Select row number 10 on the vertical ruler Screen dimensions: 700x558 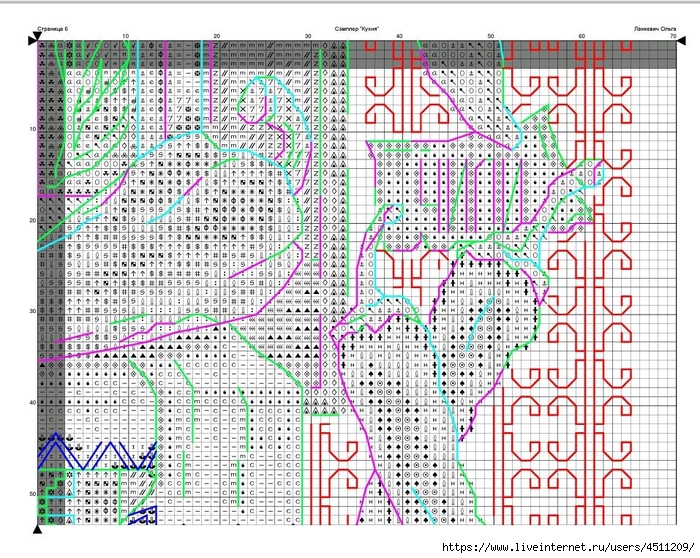click(33, 129)
